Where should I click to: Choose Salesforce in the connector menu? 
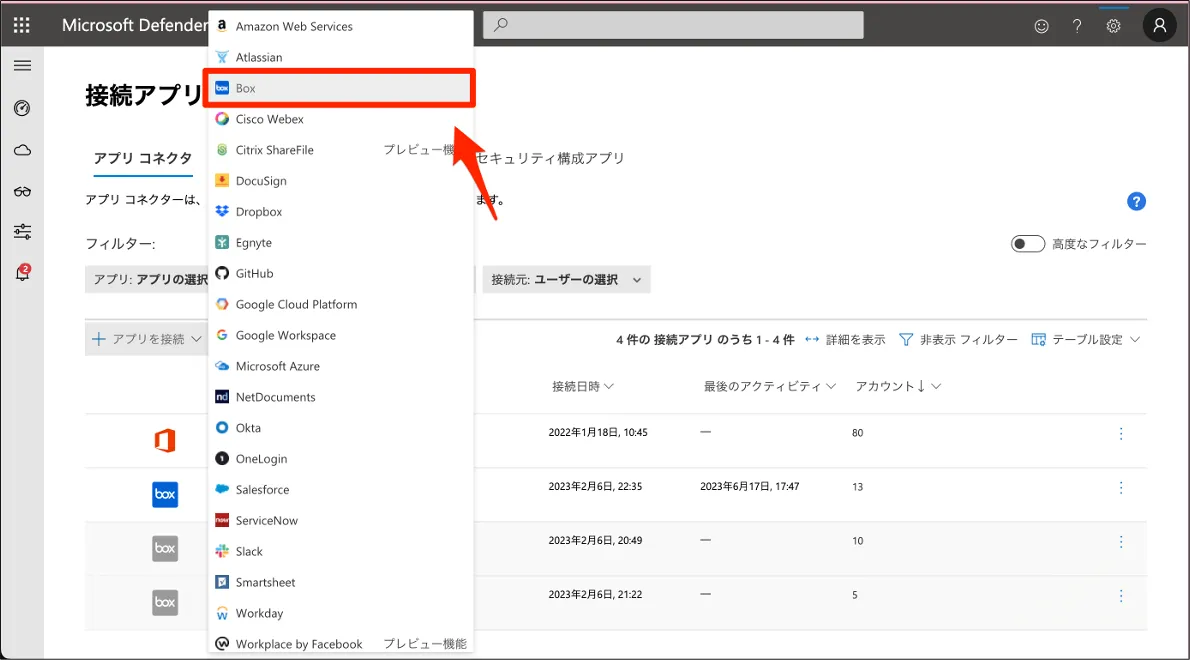[x=262, y=490]
